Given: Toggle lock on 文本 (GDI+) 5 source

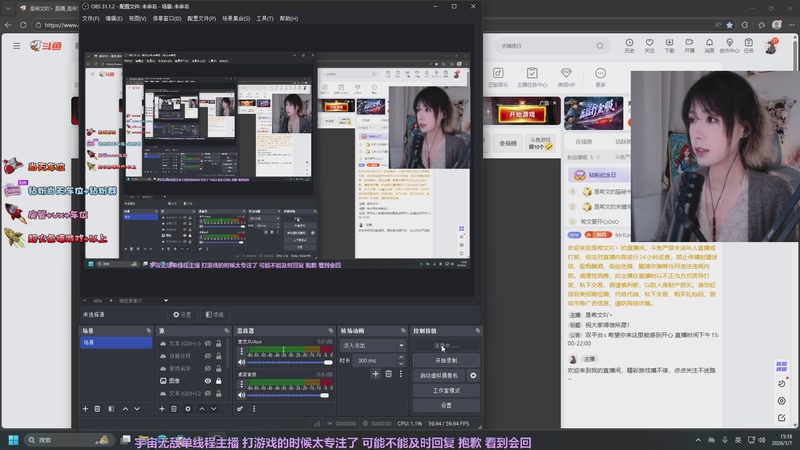Looking at the screenshot, I should tap(219, 343).
